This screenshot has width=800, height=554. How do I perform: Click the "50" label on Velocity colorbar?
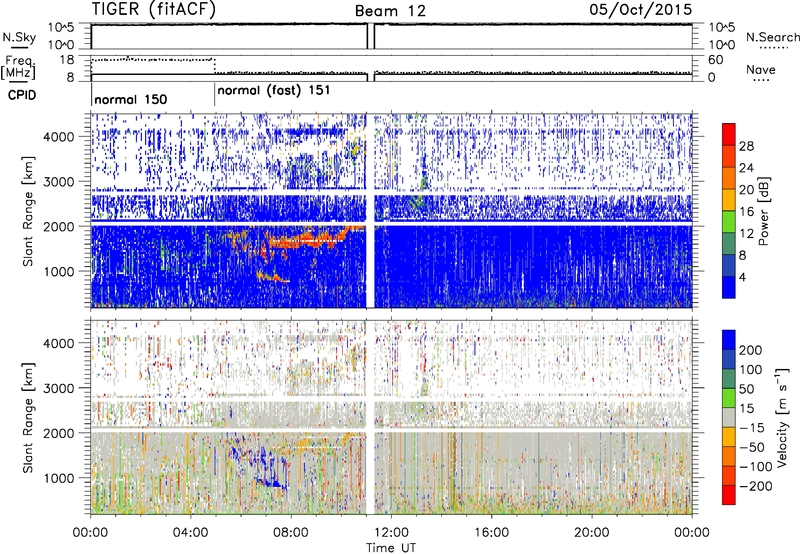tap(747, 389)
